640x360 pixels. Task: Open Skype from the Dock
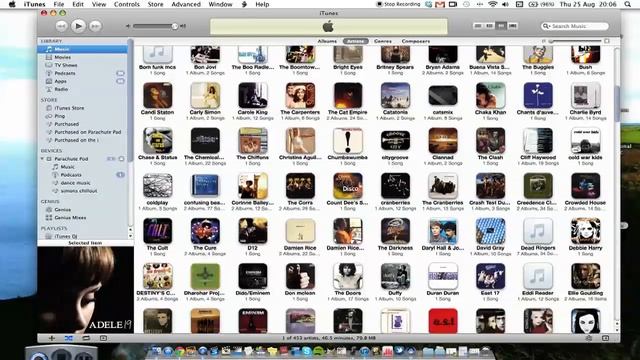(x=306, y=351)
